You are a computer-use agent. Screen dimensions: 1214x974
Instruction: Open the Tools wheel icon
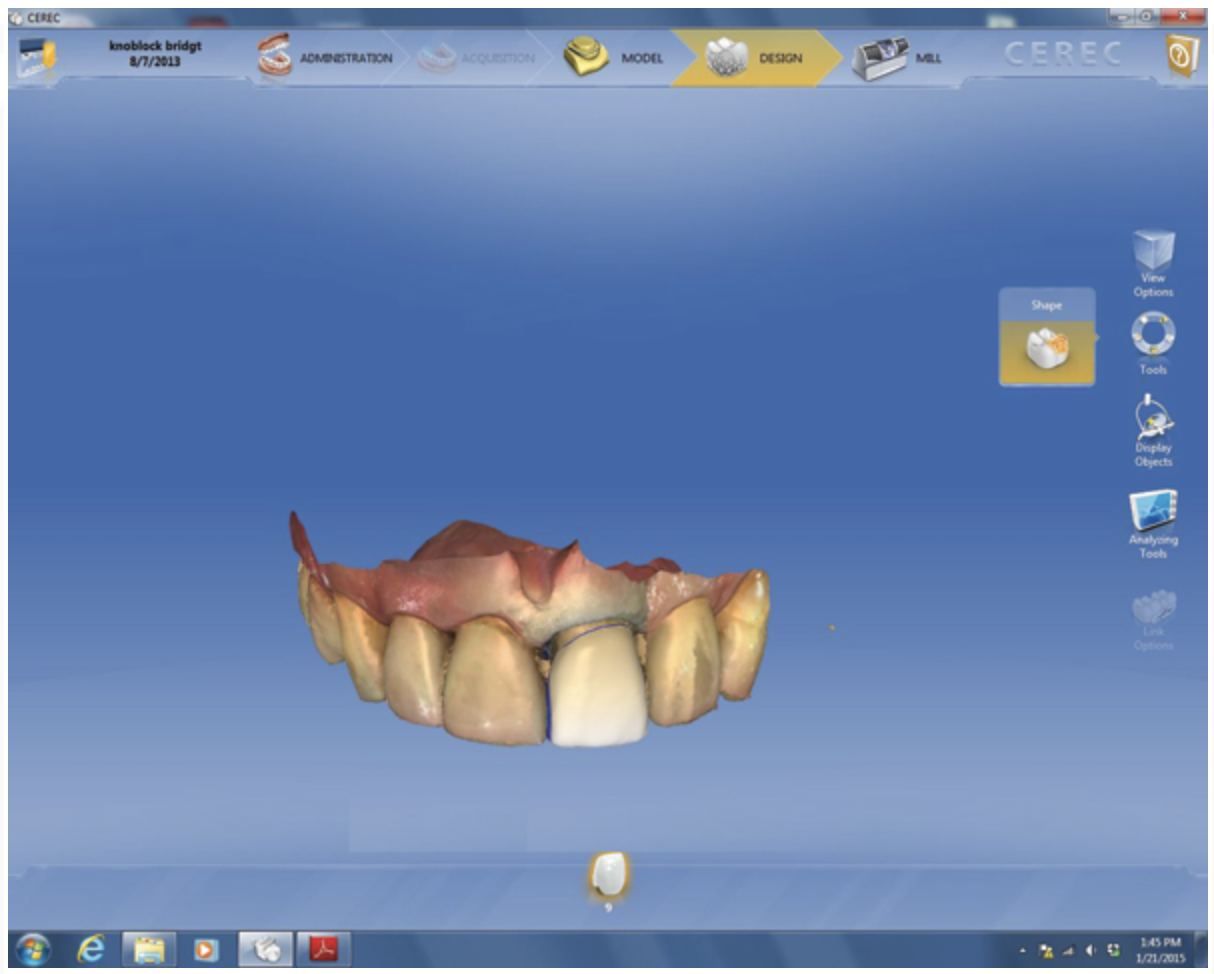point(1153,335)
